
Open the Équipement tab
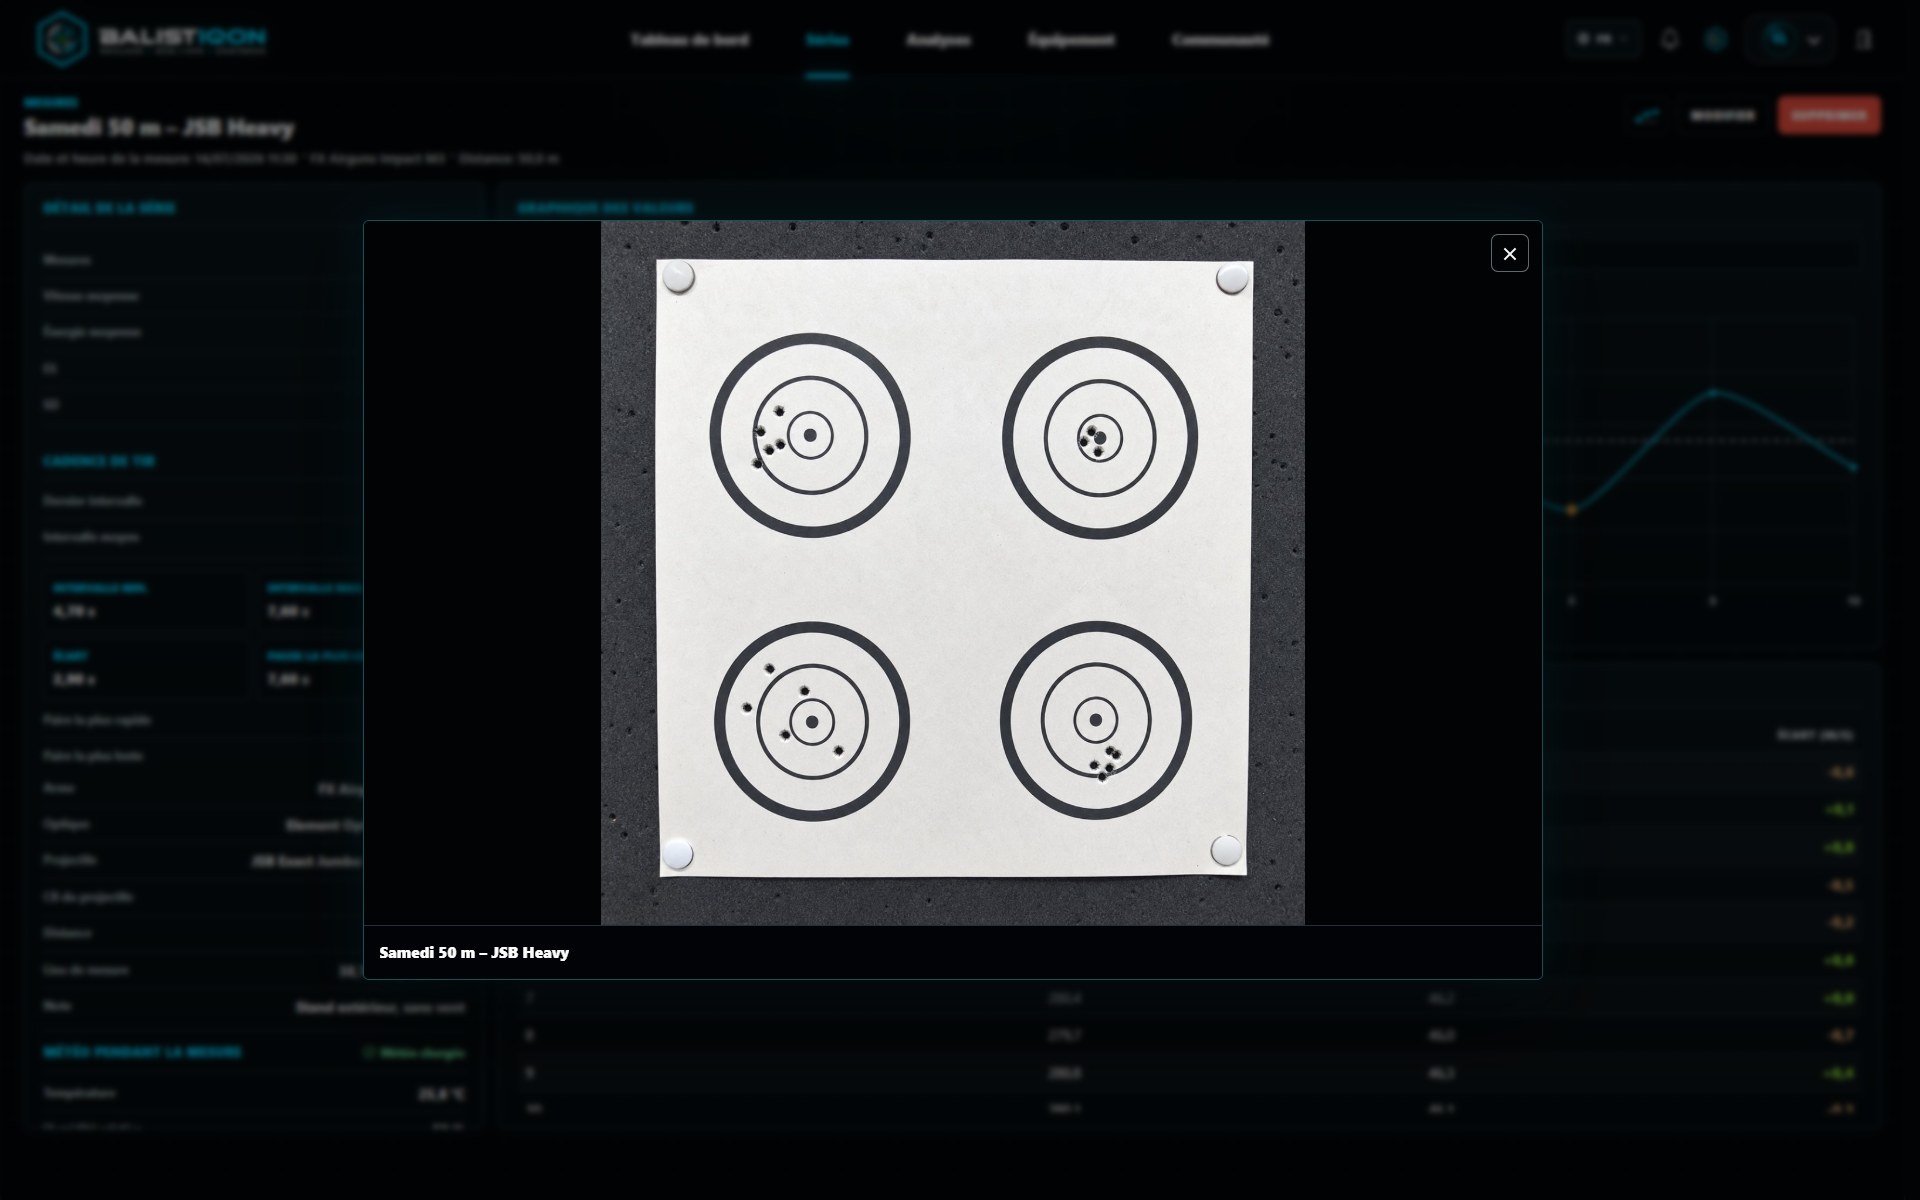pos(1071,40)
